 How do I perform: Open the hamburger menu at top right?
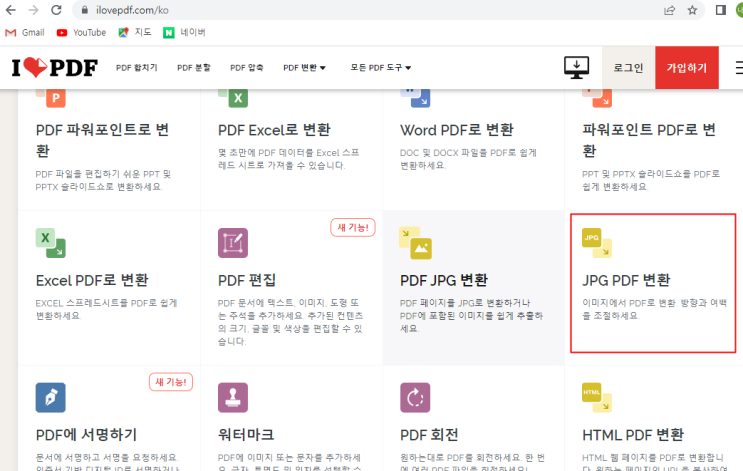[x=738, y=68]
